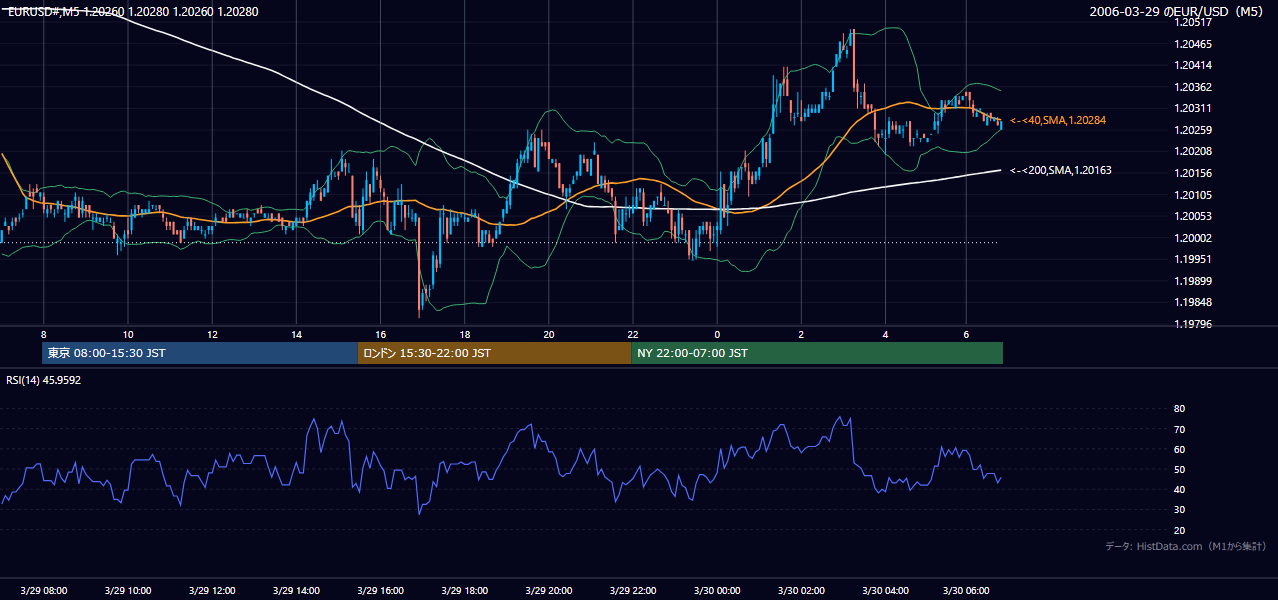Click the 3/29 22:00 time label

[632, 591]
